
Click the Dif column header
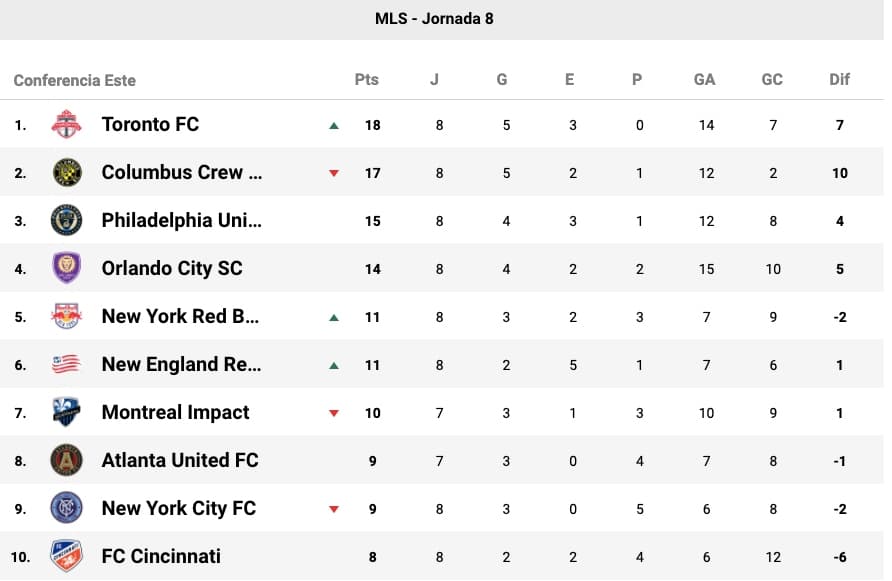(x=839, y=80)
